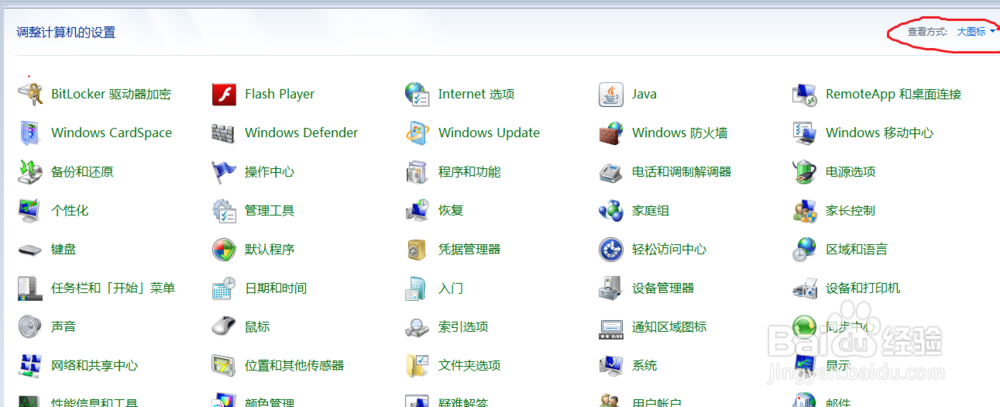Image resolution: width=1000 pixels, height=407 pixels.
Task: Click the 程序和功能 icon
Action: 418,172
